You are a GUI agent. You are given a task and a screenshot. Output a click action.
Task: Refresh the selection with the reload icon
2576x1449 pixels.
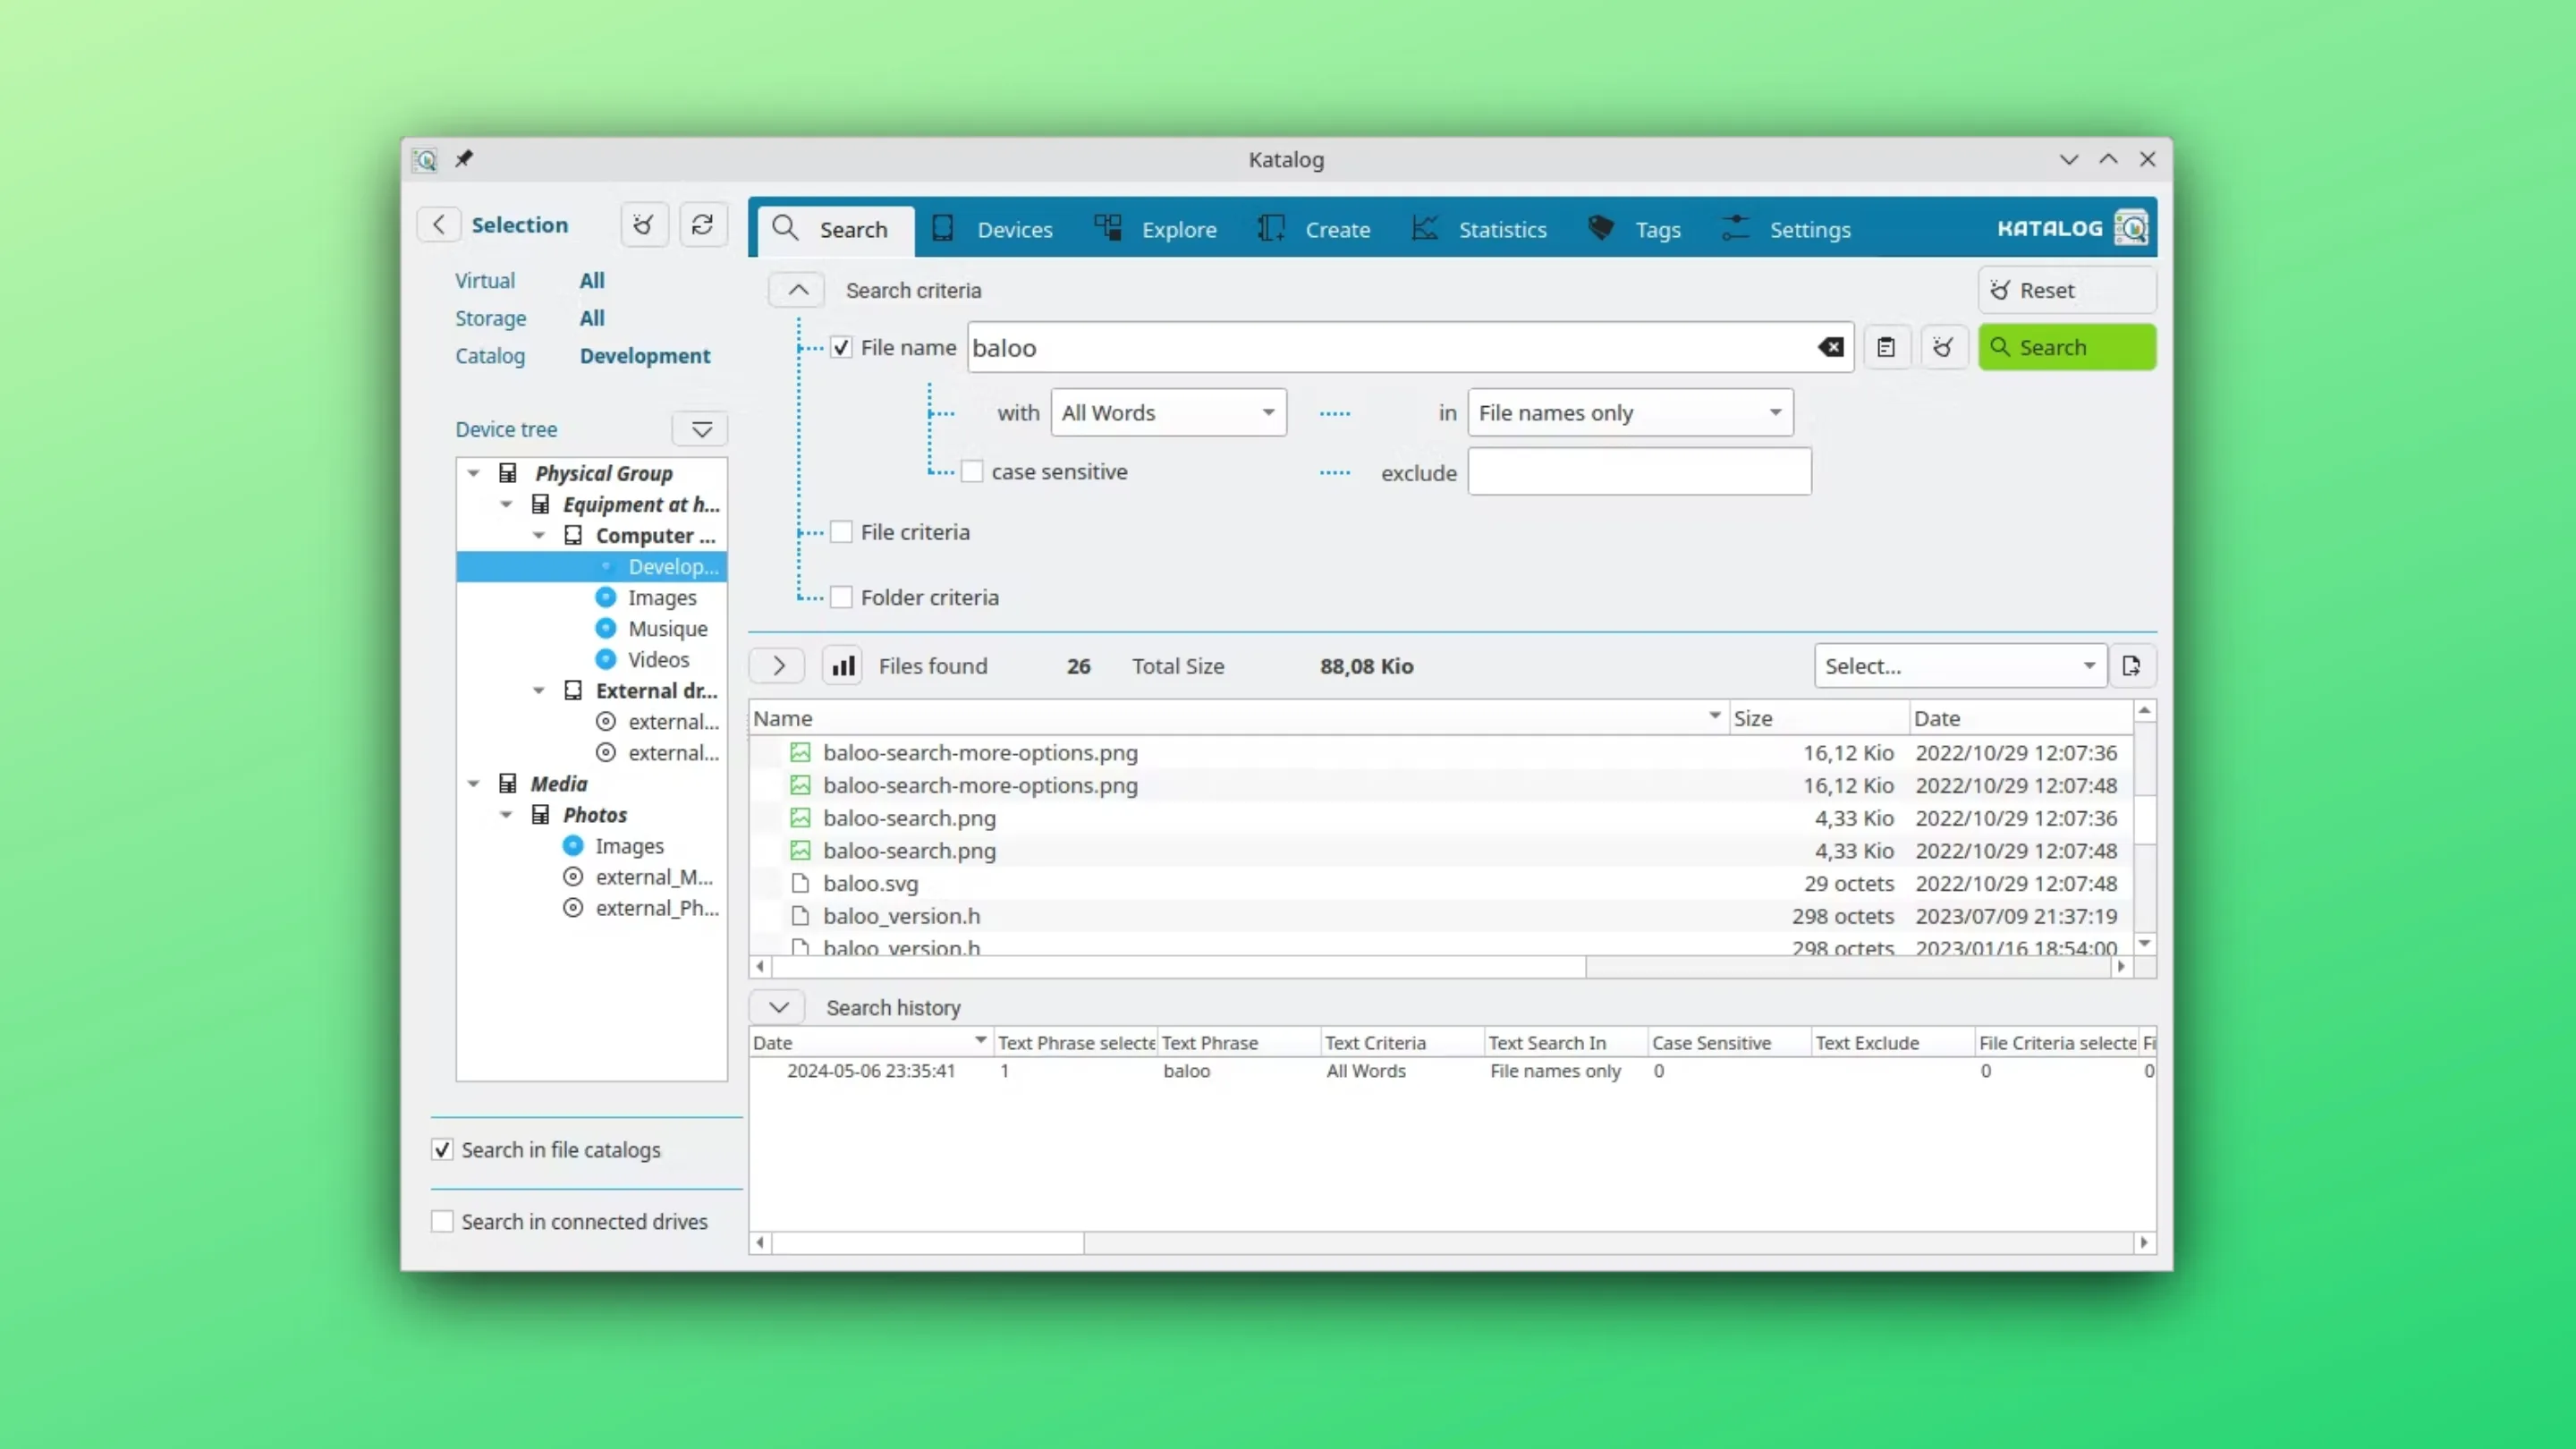(703, 224)
